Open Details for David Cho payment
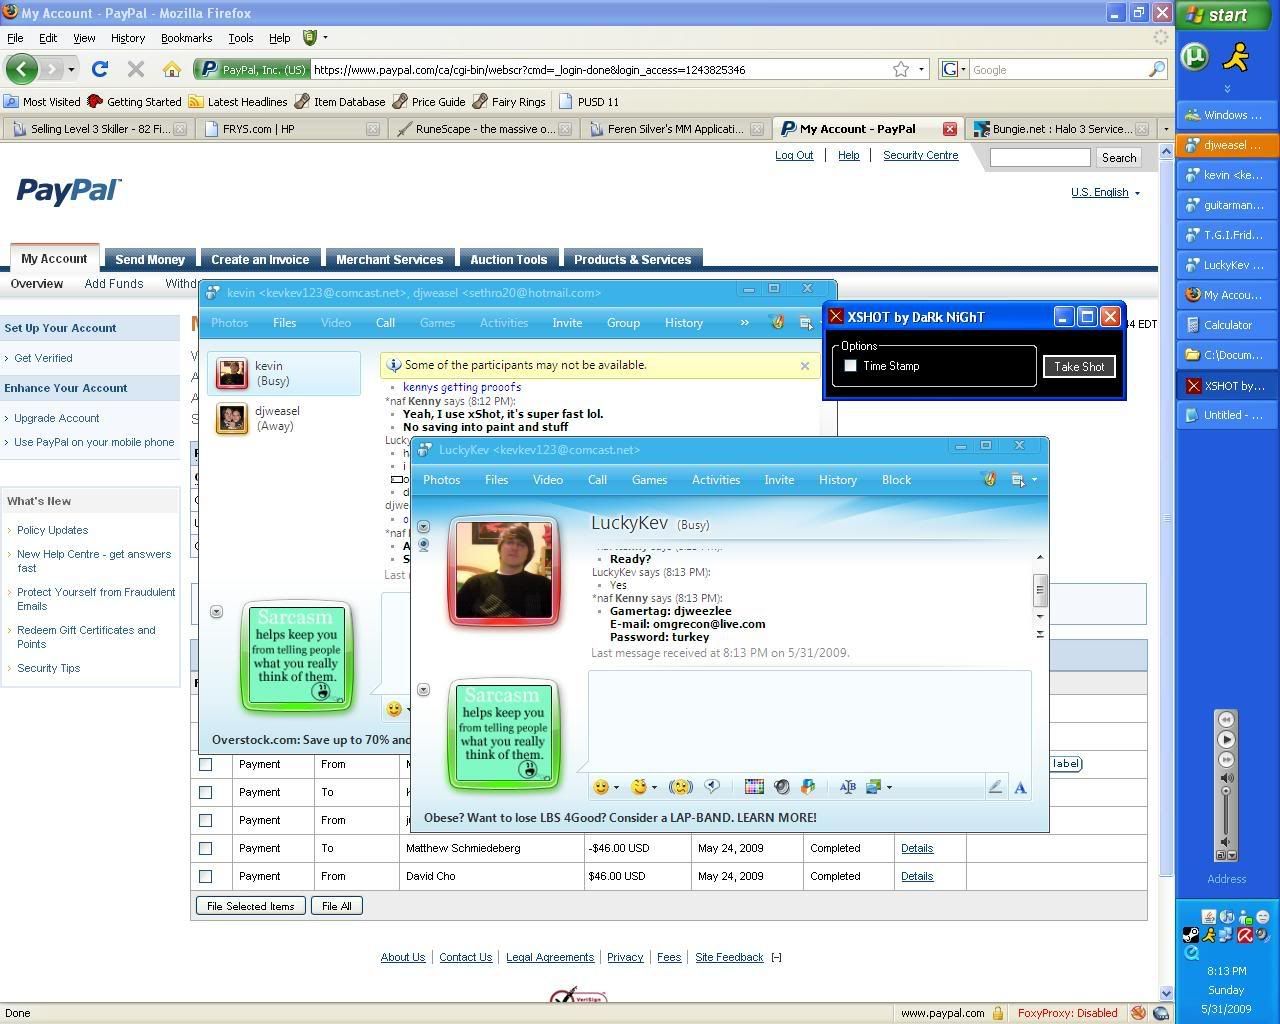Image resolution: width=1280 pixels, height=1024 pixels. point(917,876)
